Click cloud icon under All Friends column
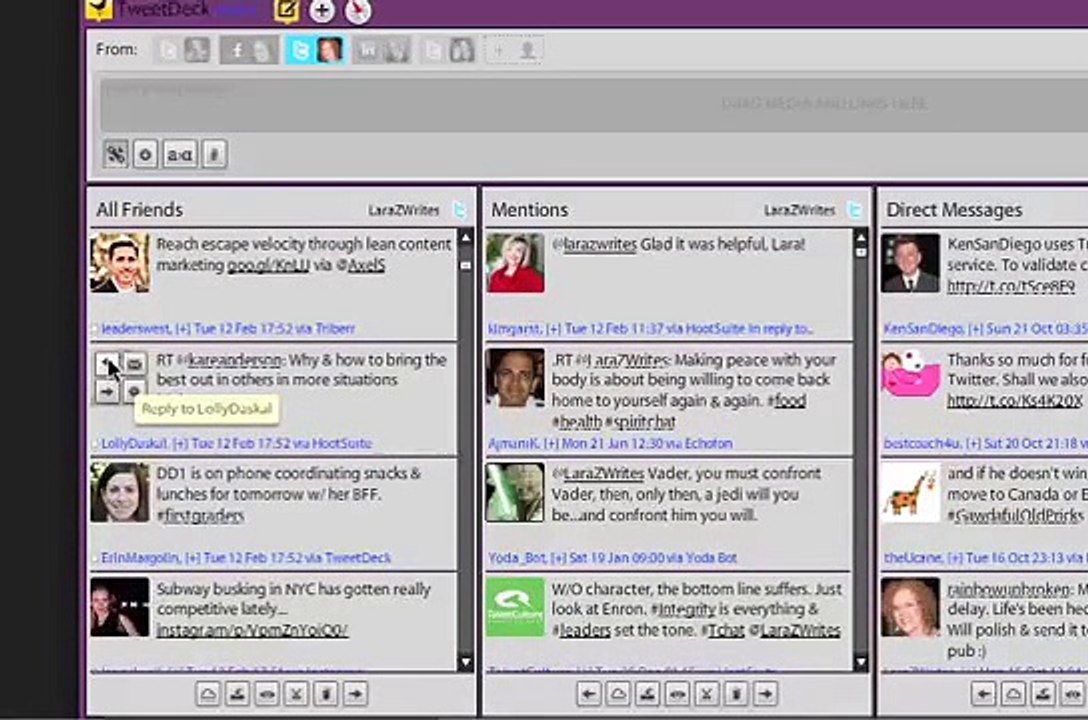 208,694
